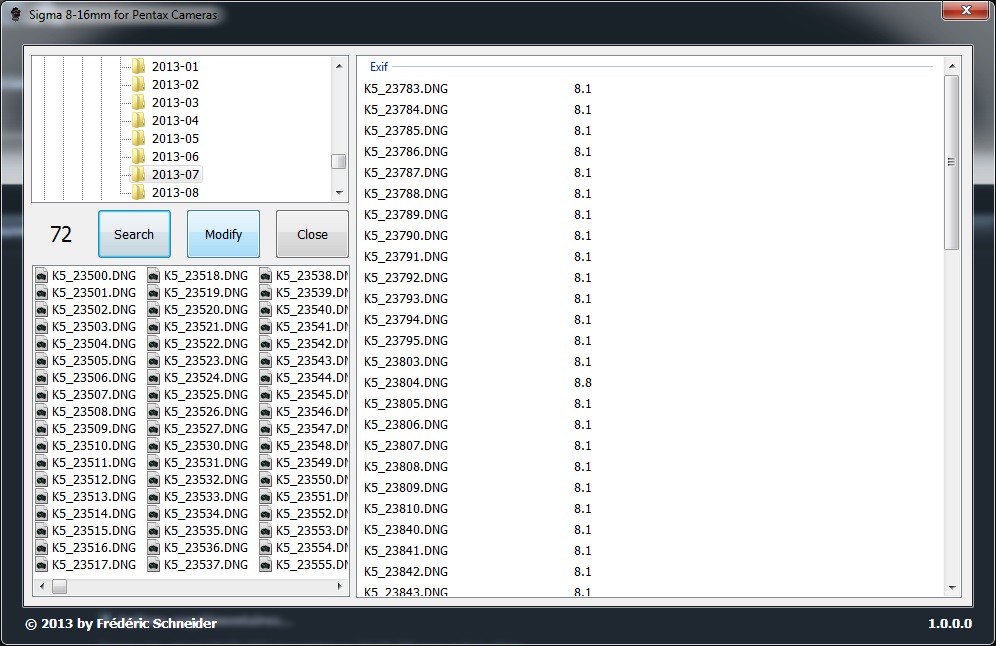Click the app icon in the title bar

point(15,14)
